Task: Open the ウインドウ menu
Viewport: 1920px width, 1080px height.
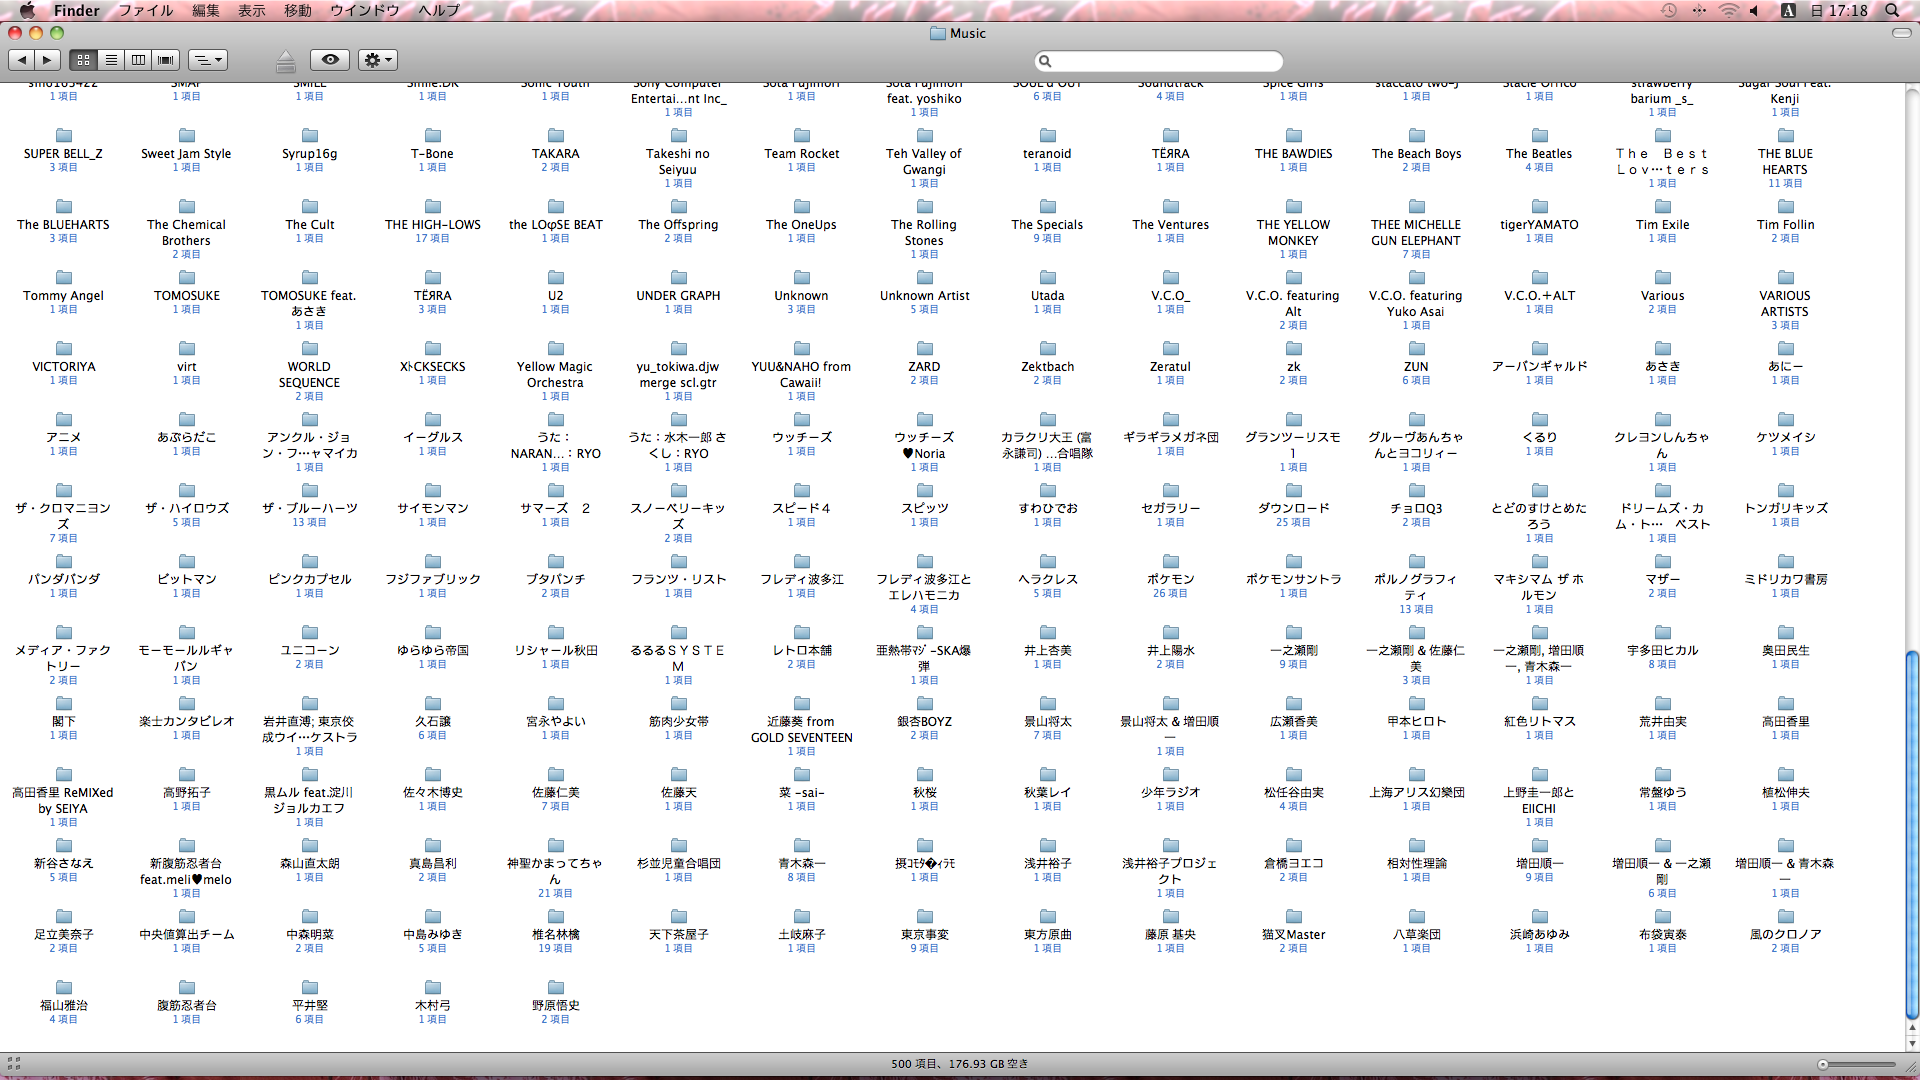Action: tap(364, 10)
